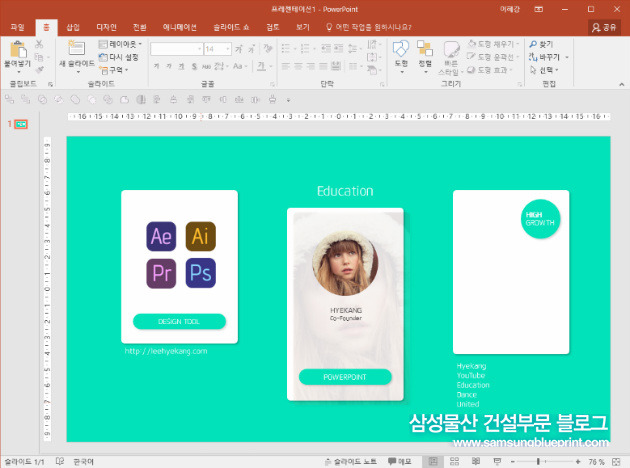
Task: Open the File (파일) tab
Action: pyautogui.click(x=17, y=27)
